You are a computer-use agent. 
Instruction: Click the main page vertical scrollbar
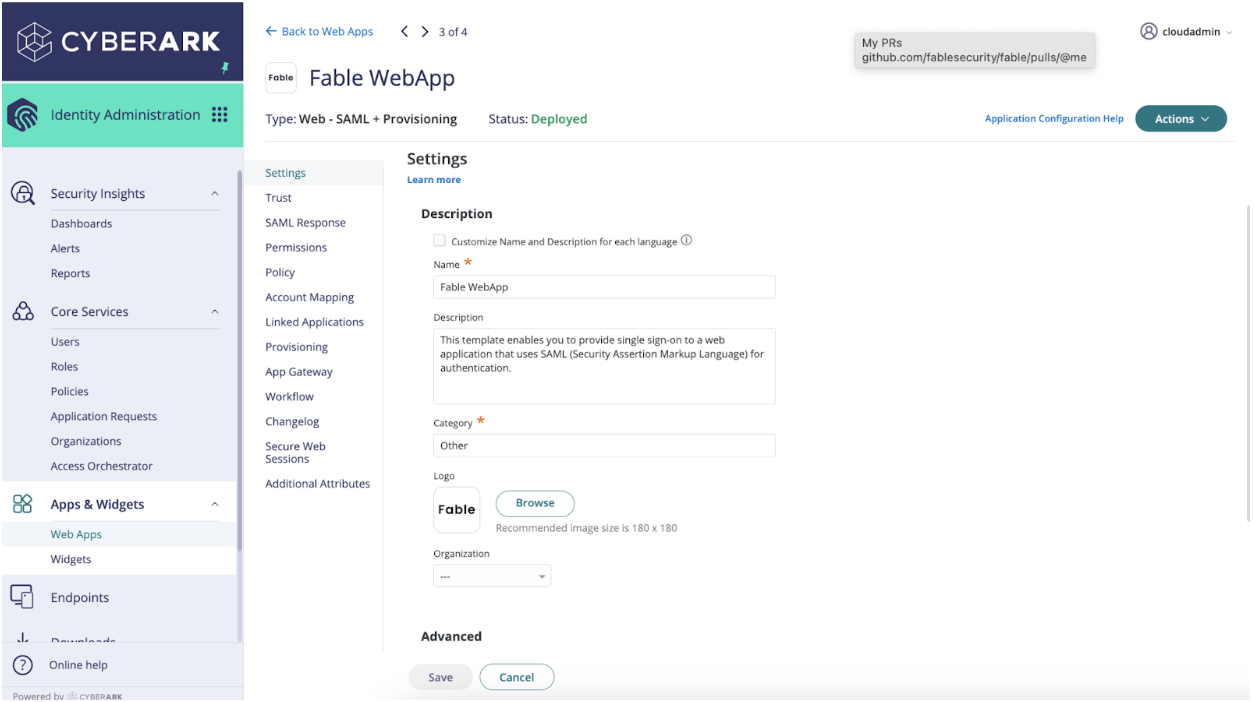click(x=1248, y=363)
